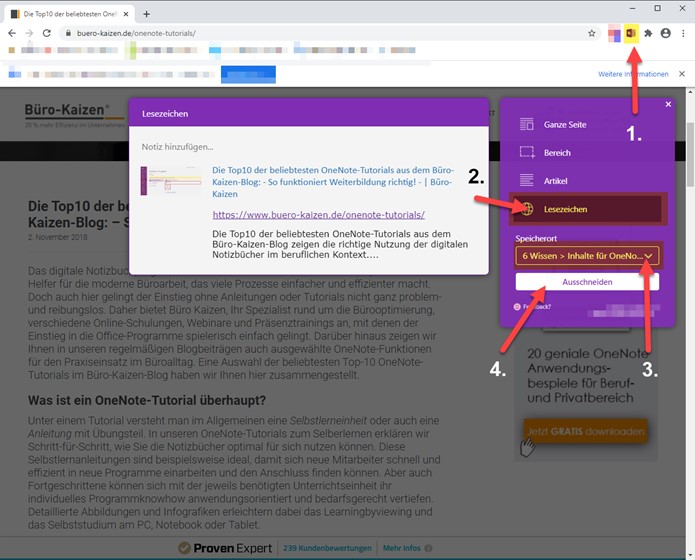This screenshot has height=560, width=695.
Task: Click the blue blurred button in info bar
Action: coord(248,74)
